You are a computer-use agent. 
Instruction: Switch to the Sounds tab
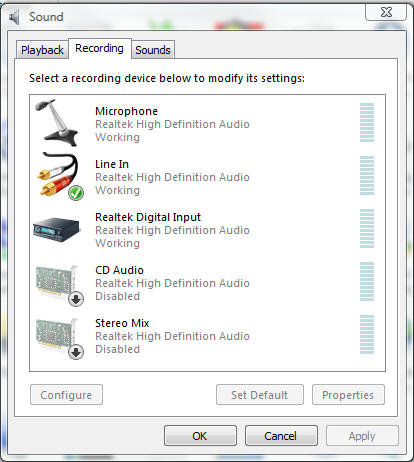(x=153, y=50)
